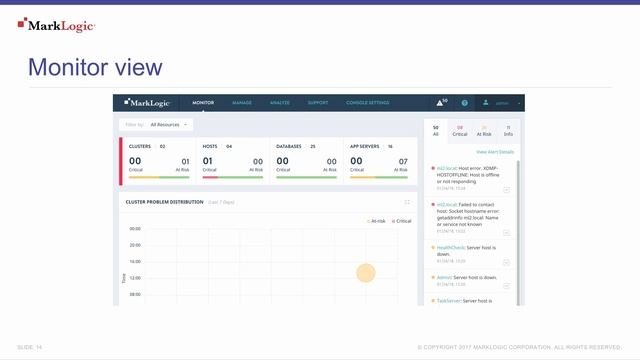Click the yellow at-risk bubble on chart
This screenshot has height=360, width=640.
click(x=366, y=273)
